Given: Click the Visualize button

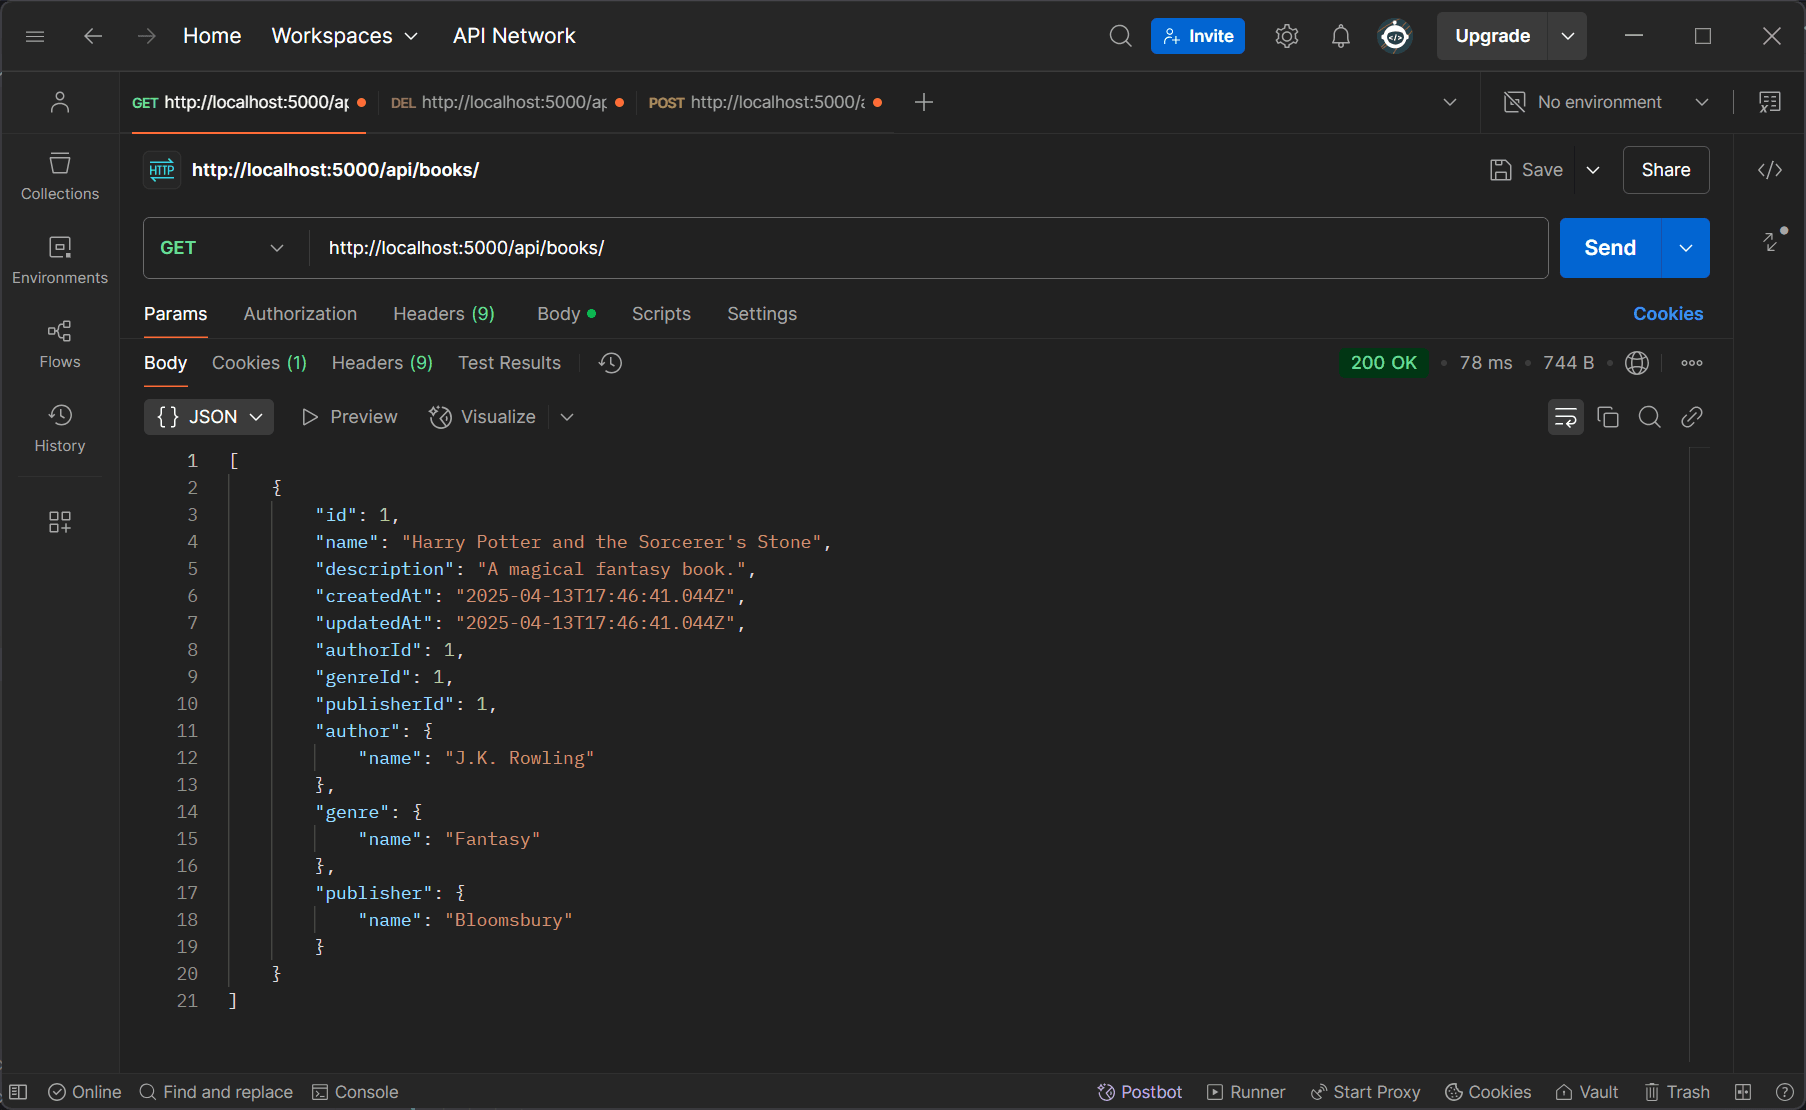Looking at the screenshot, I should pos(483,417).
